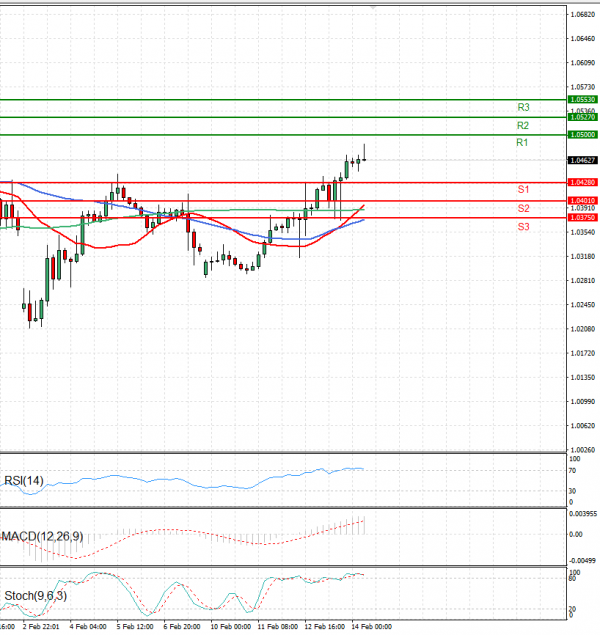Click the current price 1.04627 label
The width and height of the screenshot is (600, 635).
tap(583, 160)
